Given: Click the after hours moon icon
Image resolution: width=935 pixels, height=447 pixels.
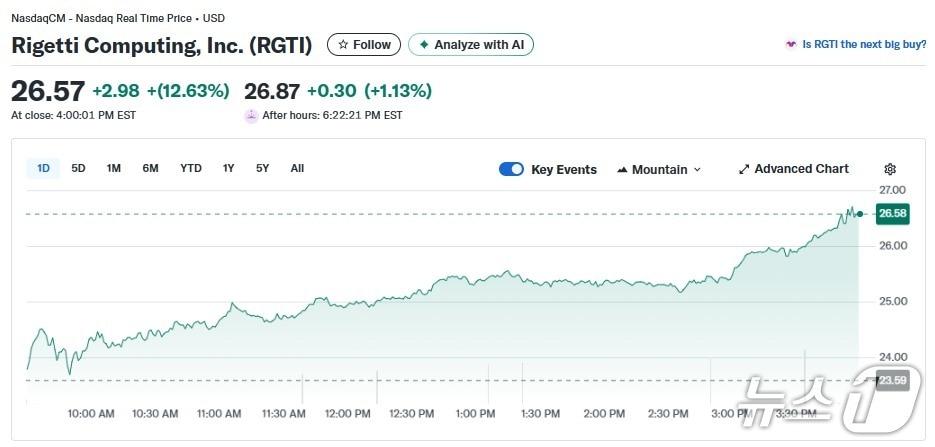Looking at the screenshot, I should (x=251, y=116).
